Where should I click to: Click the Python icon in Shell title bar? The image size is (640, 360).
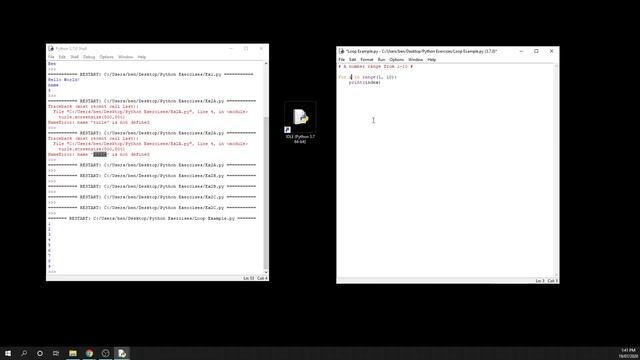[51, 49]
